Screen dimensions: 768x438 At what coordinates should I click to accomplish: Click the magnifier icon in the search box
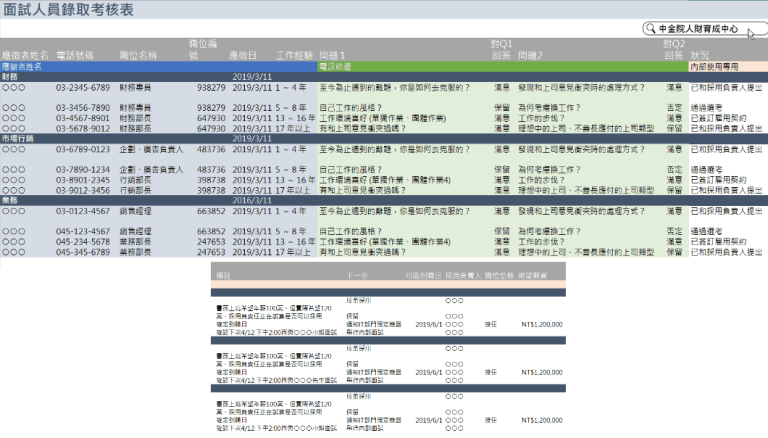point(651,30)
